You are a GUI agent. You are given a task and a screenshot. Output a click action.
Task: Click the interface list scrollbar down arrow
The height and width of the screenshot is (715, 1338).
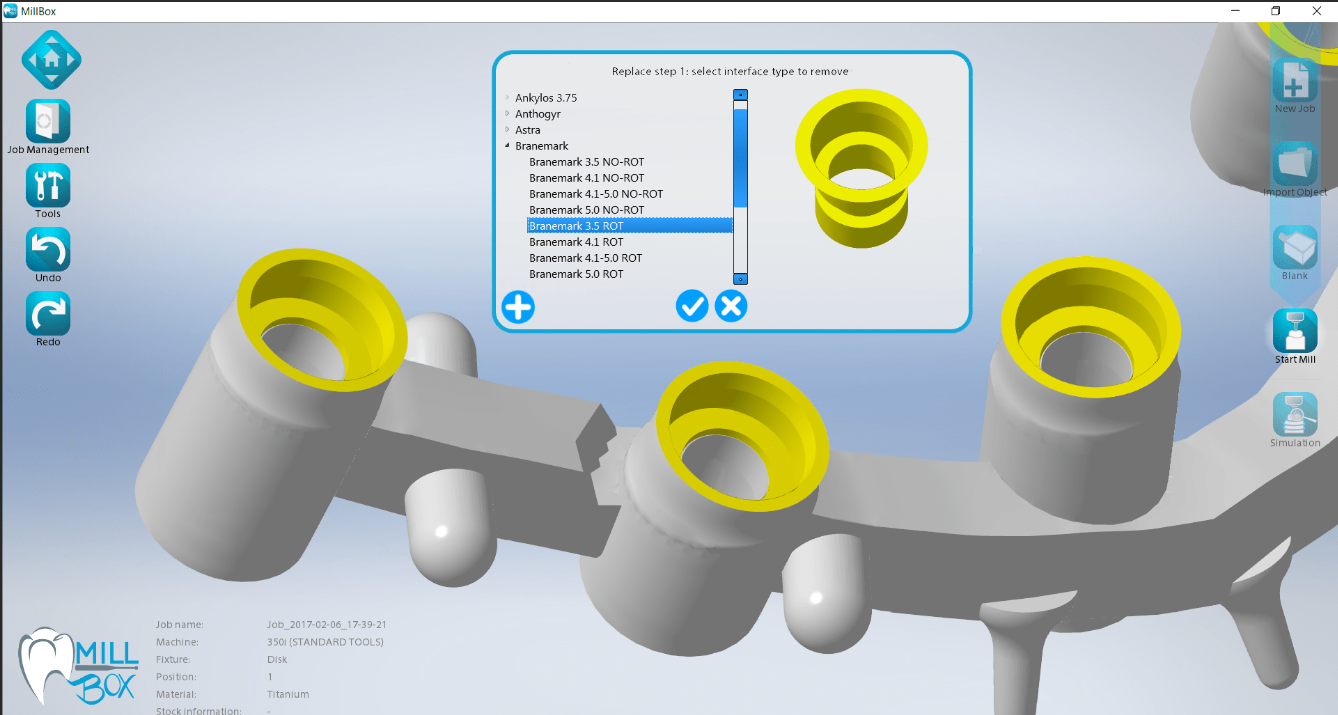(741, 279)
